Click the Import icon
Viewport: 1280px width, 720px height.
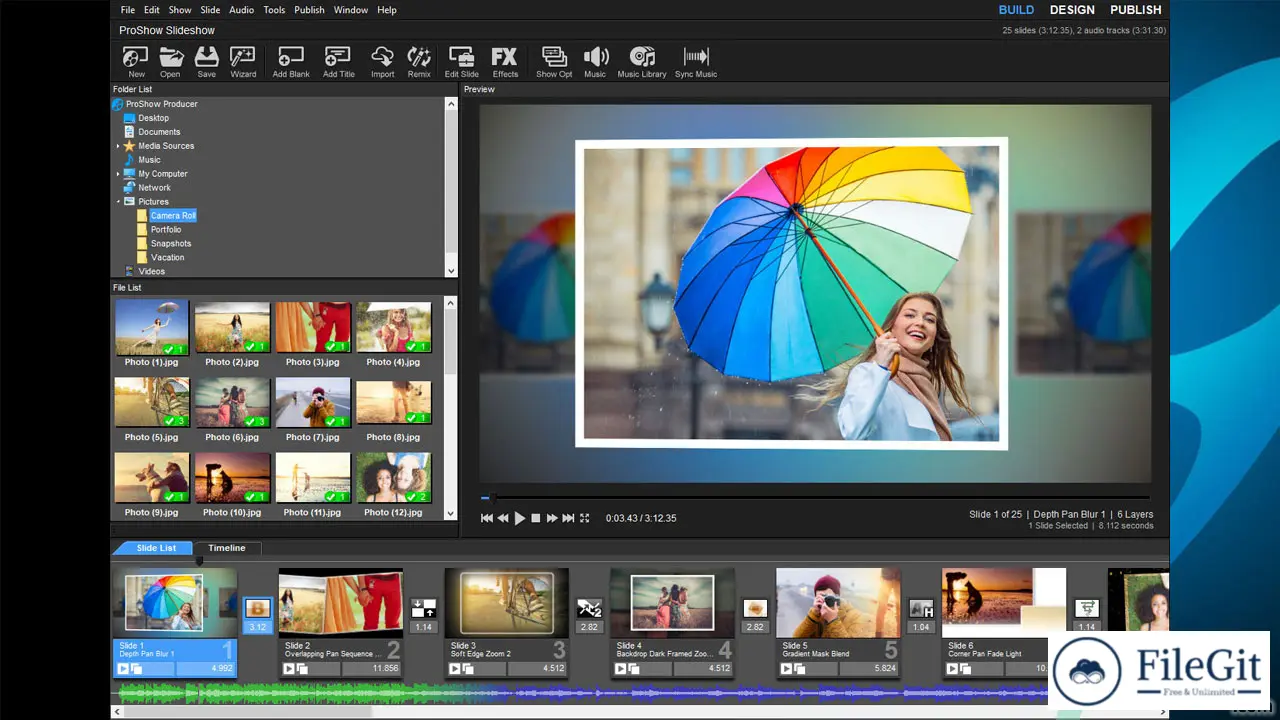(382, 61)
